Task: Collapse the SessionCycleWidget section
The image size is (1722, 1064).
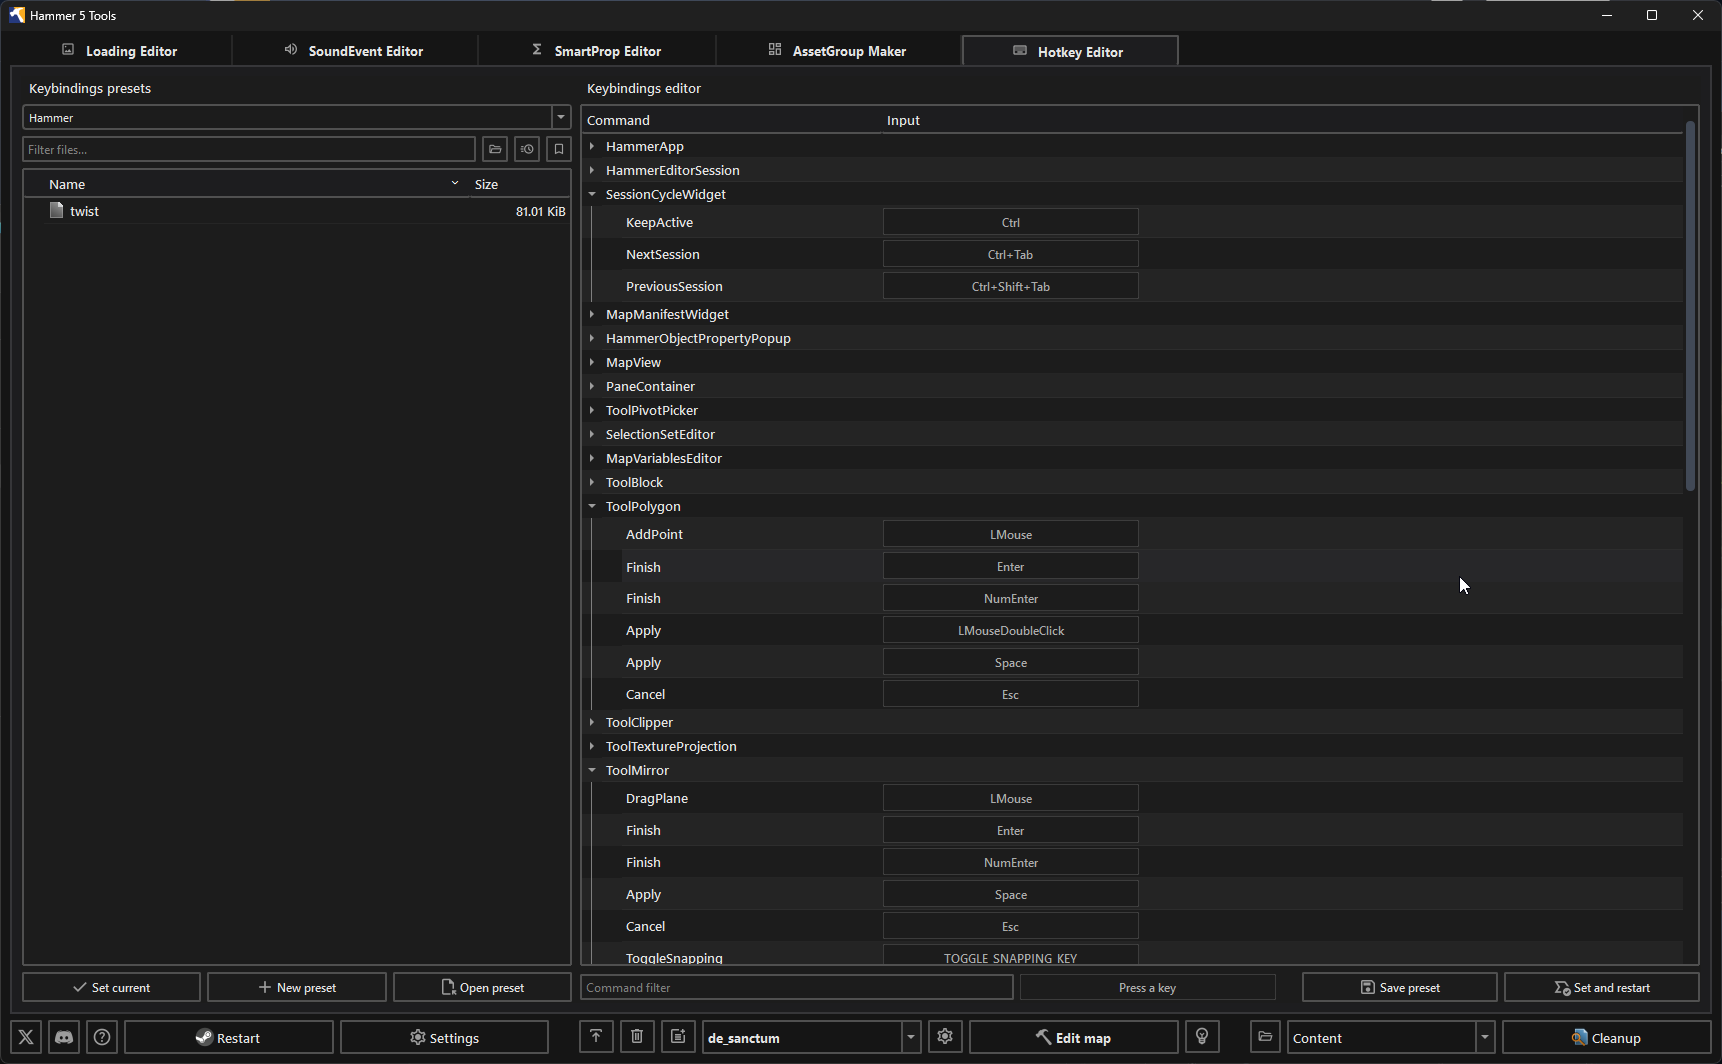Action: pos(592,194)
